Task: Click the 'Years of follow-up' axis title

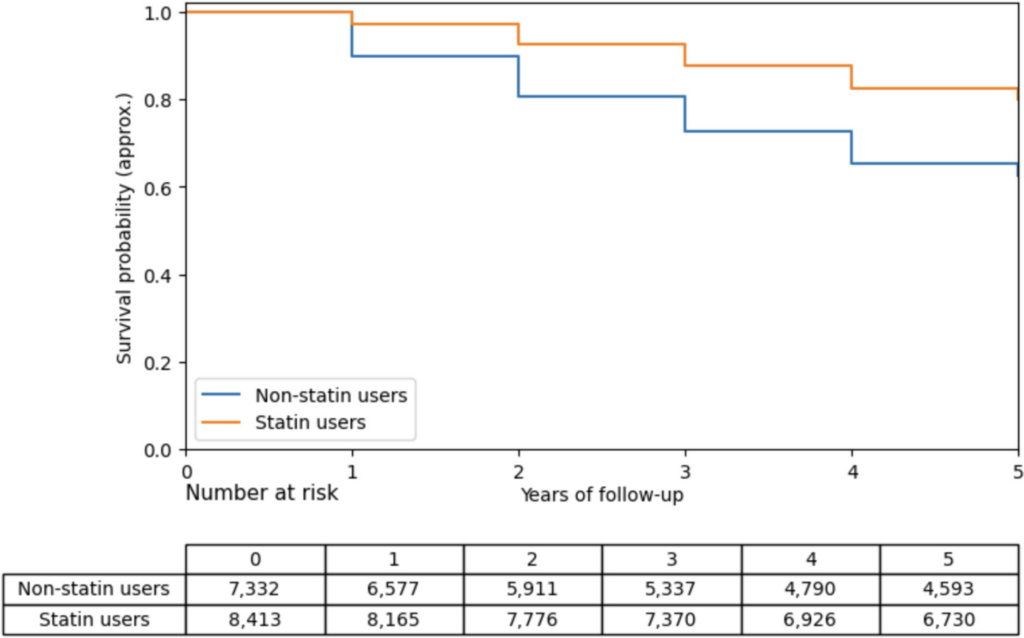Action: tap(601, 495)
